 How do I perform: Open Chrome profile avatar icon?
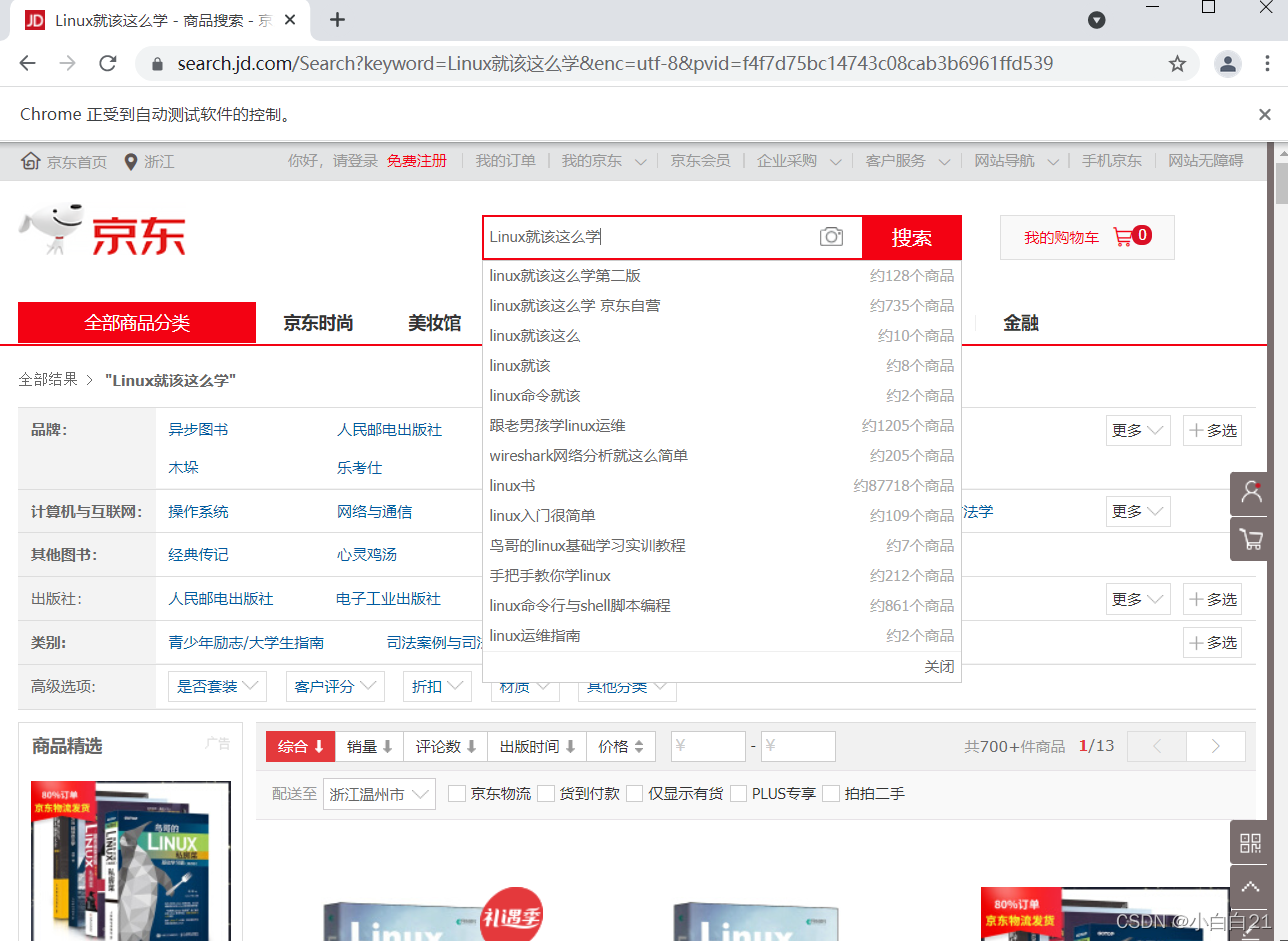[1227, 64]
